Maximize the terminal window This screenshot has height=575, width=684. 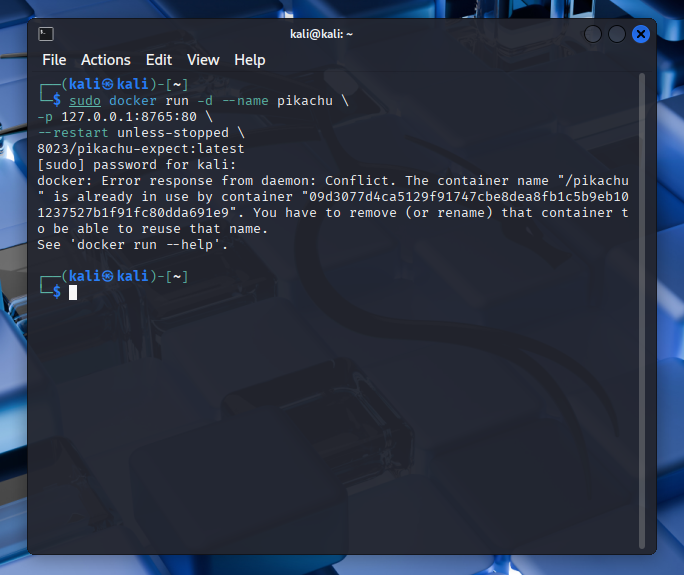(617, 34)
